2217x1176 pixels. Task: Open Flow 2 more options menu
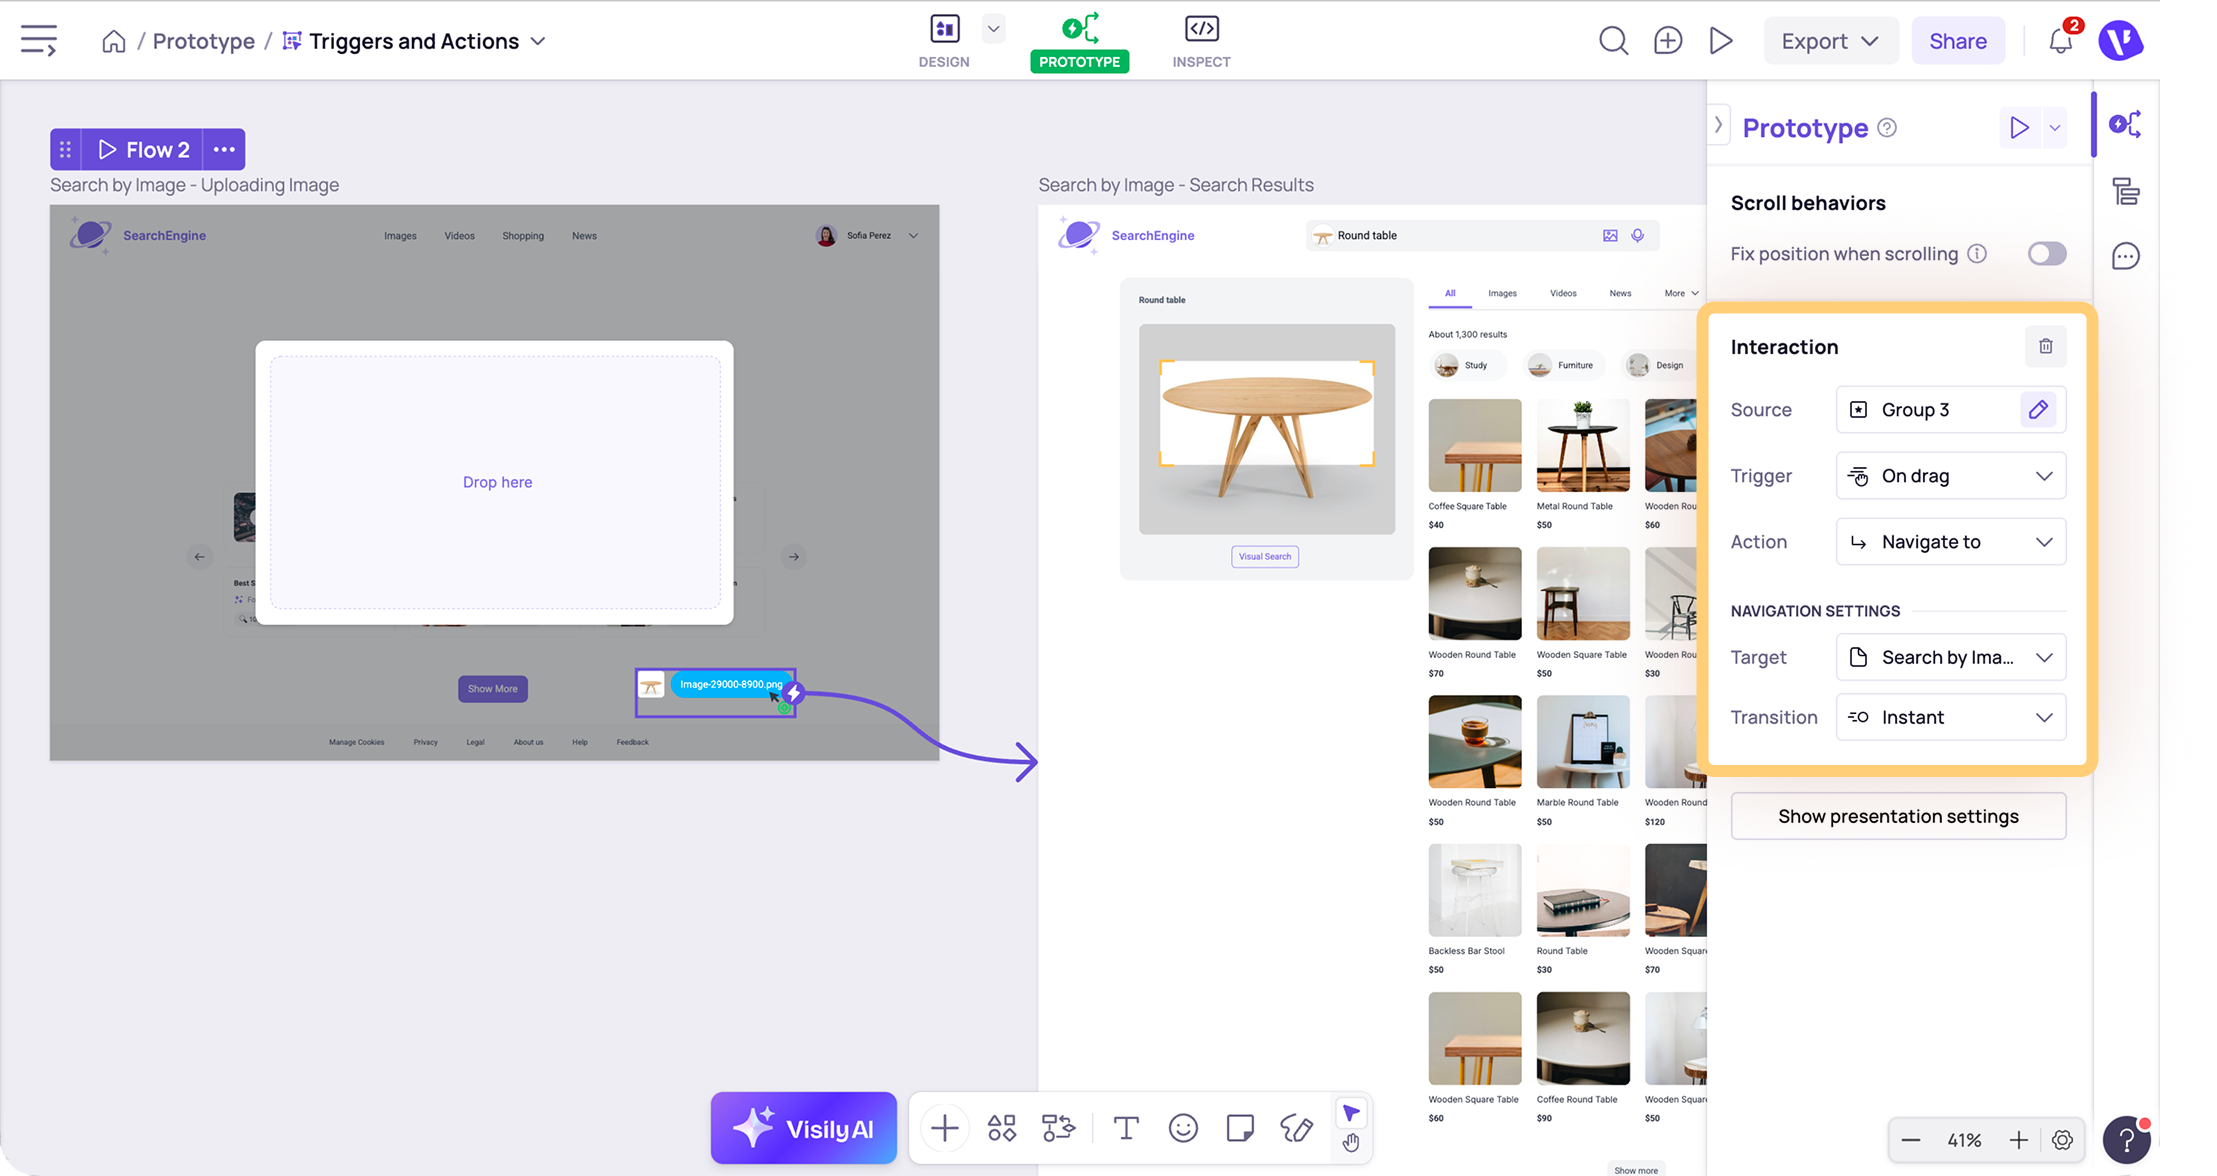coord(224,149)
